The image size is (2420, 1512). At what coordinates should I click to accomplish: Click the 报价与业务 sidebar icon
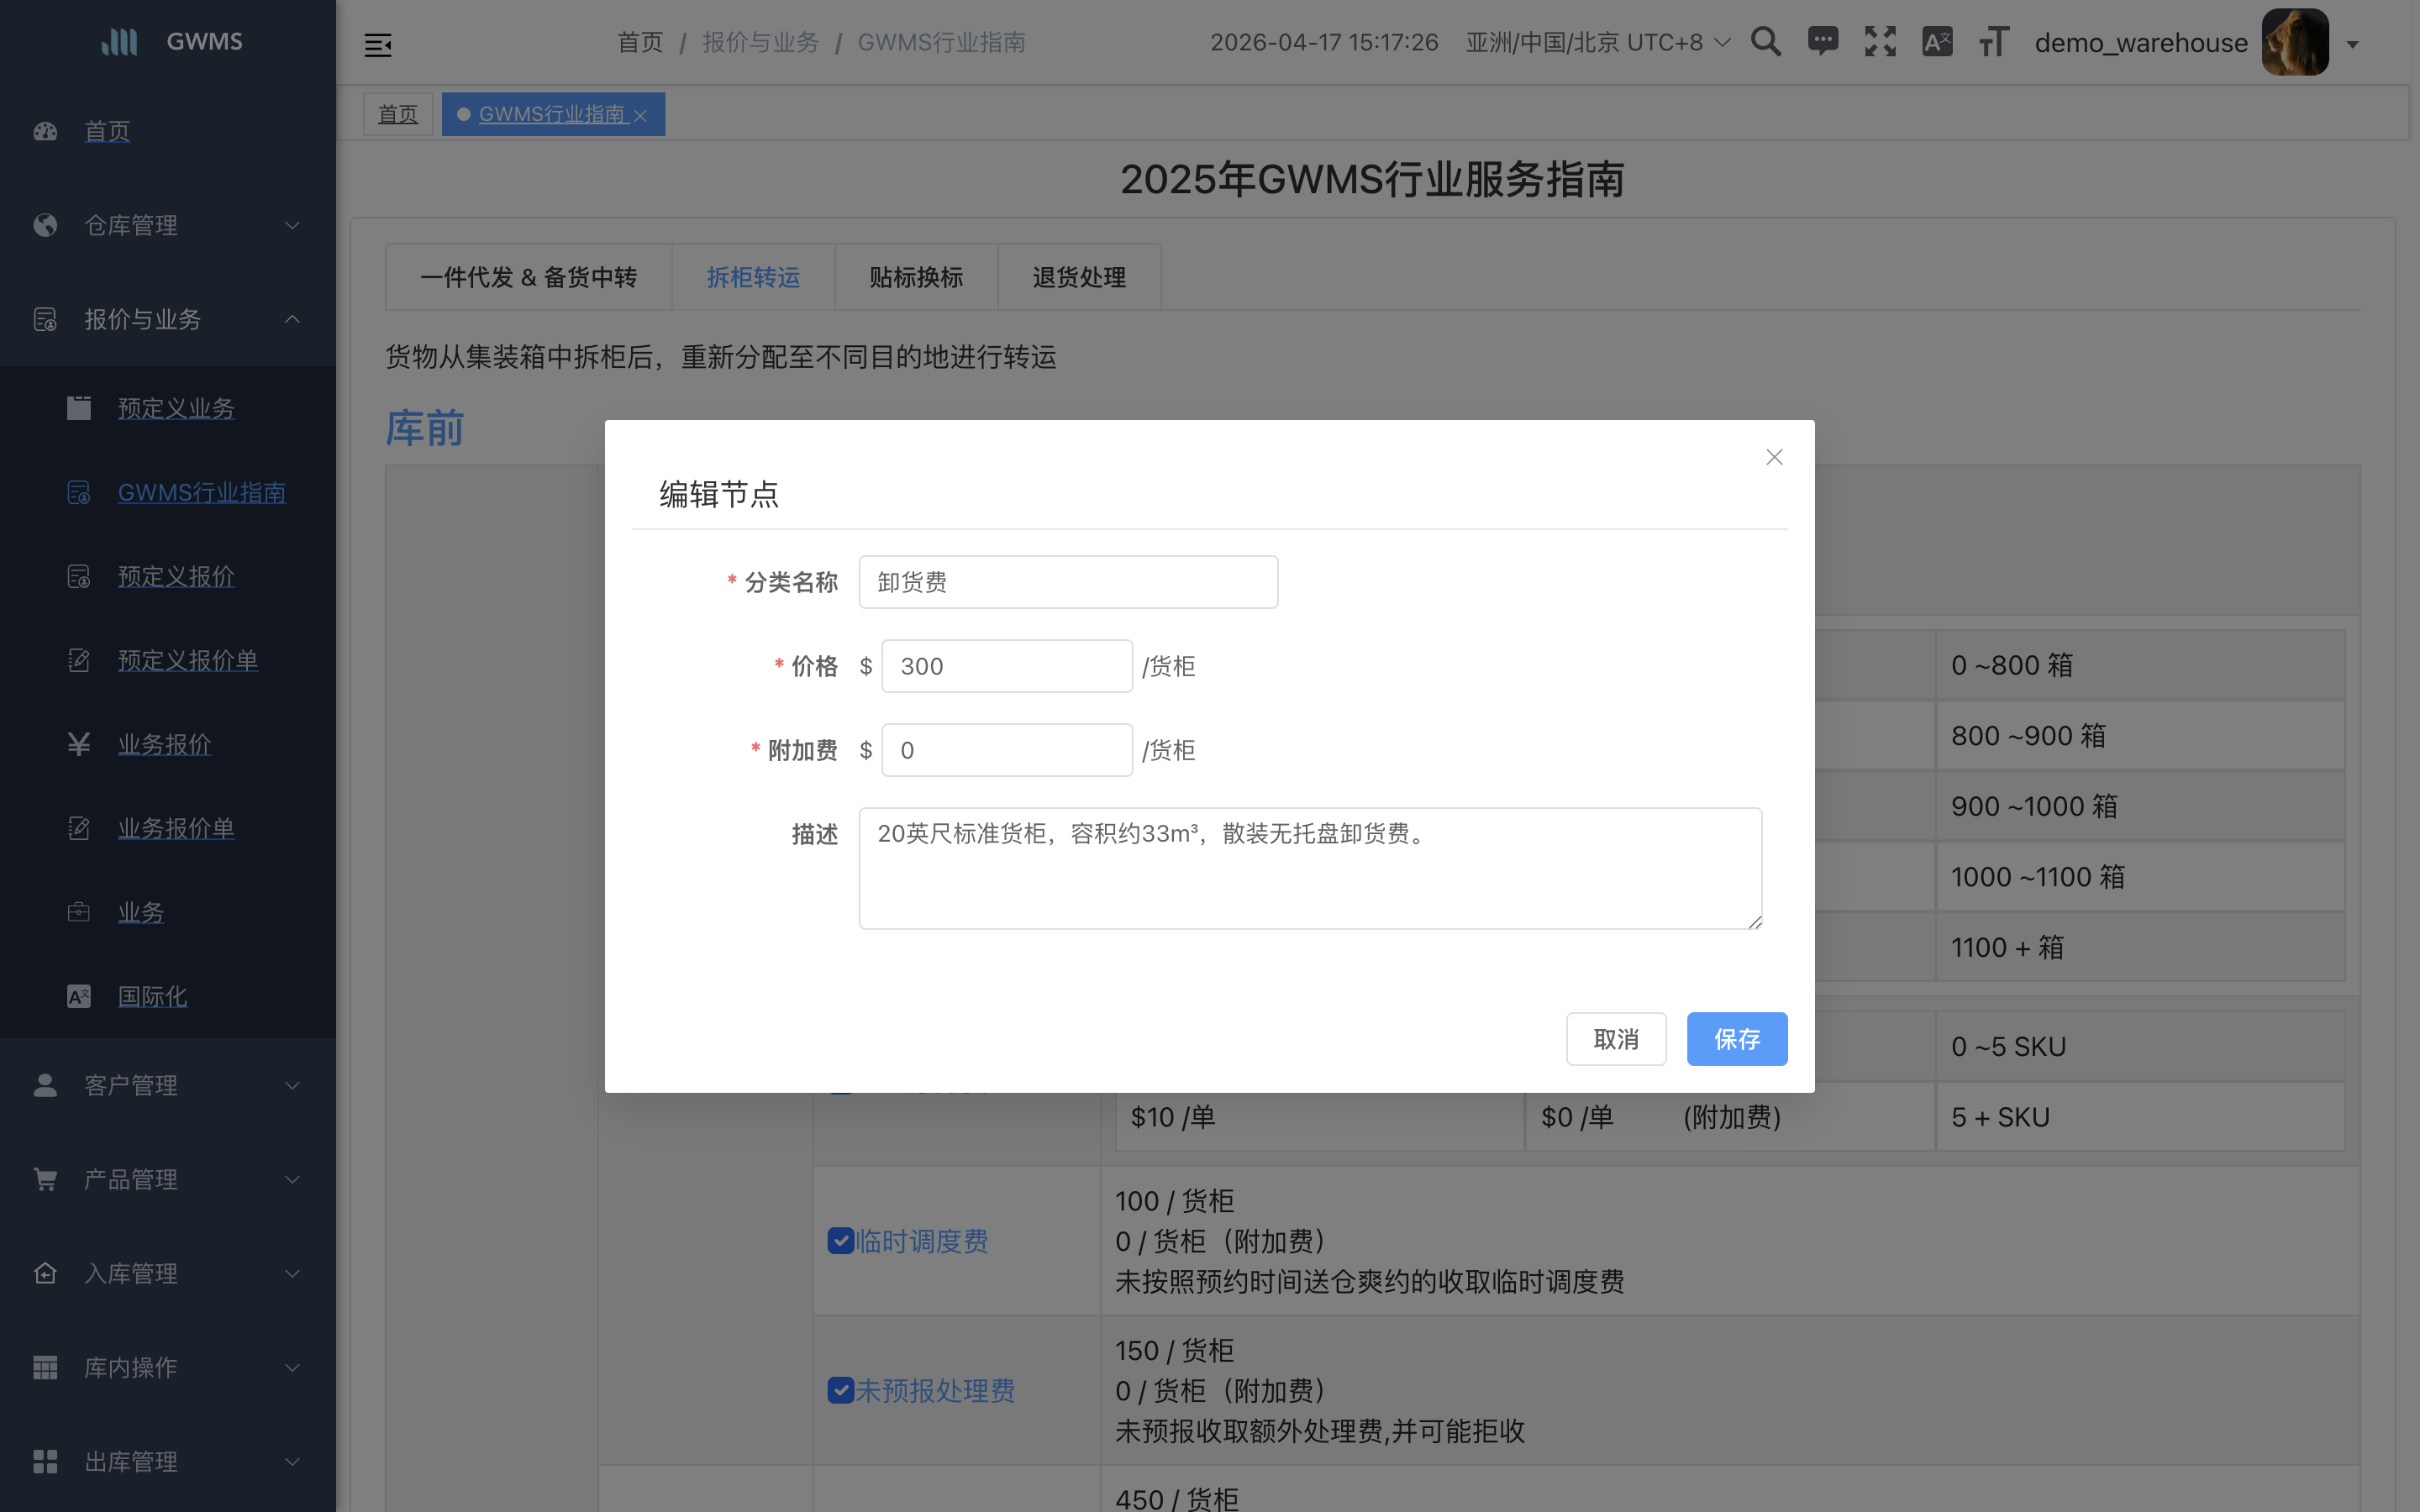click(x=45, y=319)
